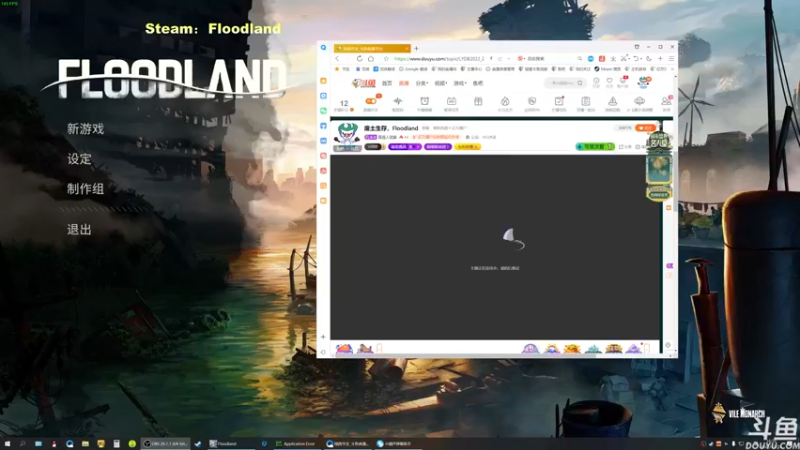
Task: Switch to the OBS taskbar item
Action: tap(165, 444)
